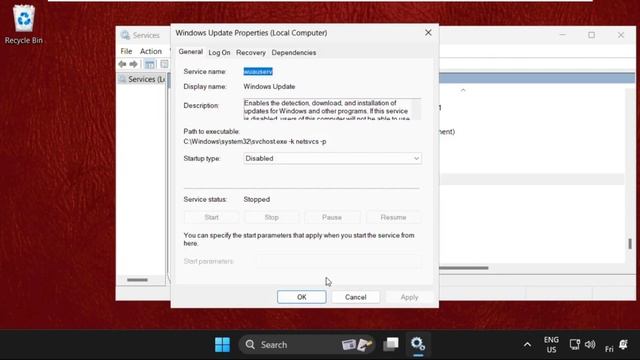
Task: Open the Action menu in Services
Action: 151,51
